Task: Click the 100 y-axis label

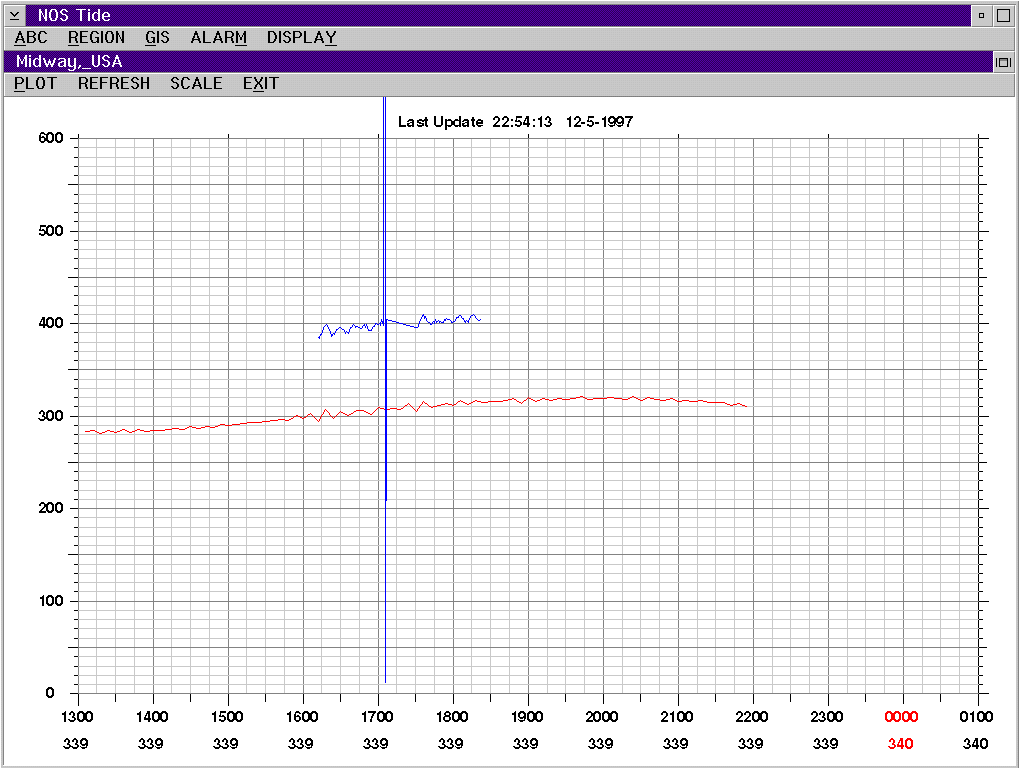Action: (x=51, y=600)
